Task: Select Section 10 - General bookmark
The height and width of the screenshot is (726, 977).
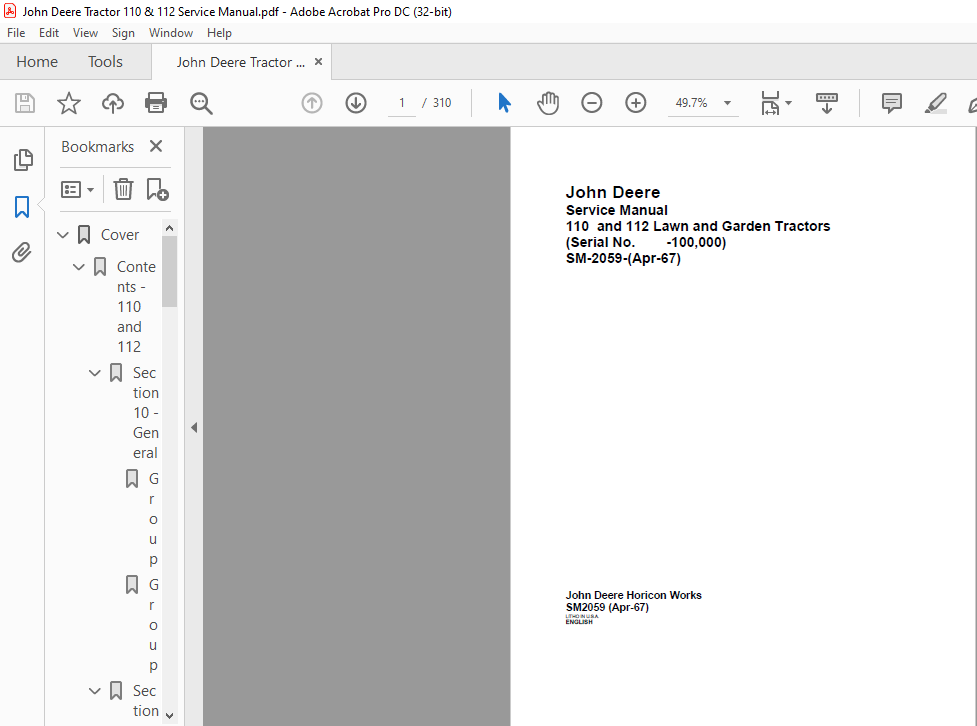Action: pos(146,413)
